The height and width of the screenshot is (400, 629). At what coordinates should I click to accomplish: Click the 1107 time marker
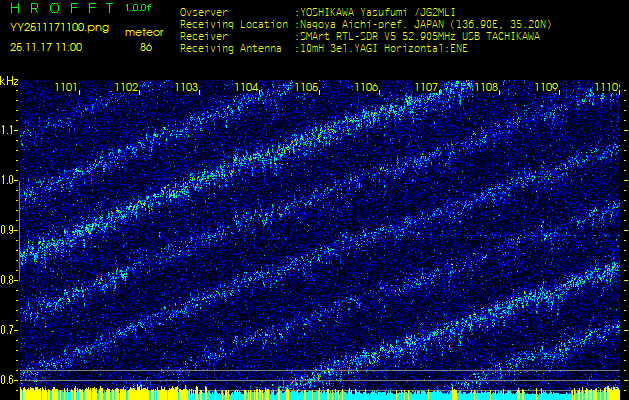point(426,87)
